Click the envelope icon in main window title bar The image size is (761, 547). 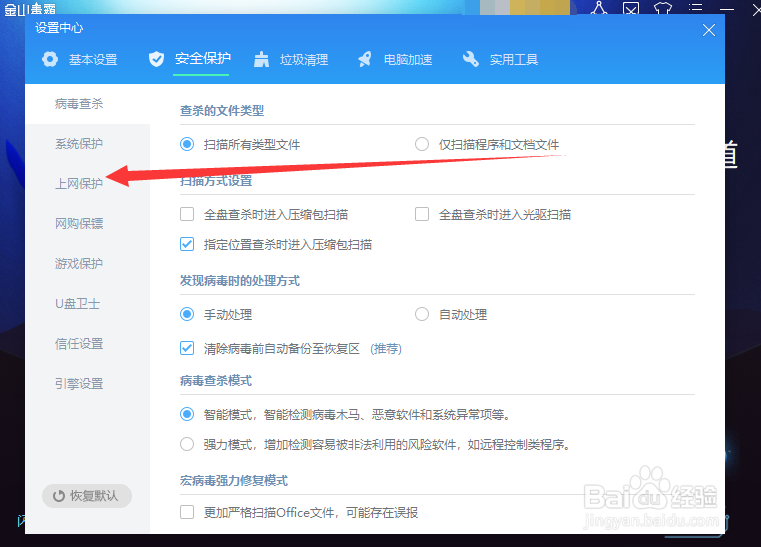click(631, 8)
